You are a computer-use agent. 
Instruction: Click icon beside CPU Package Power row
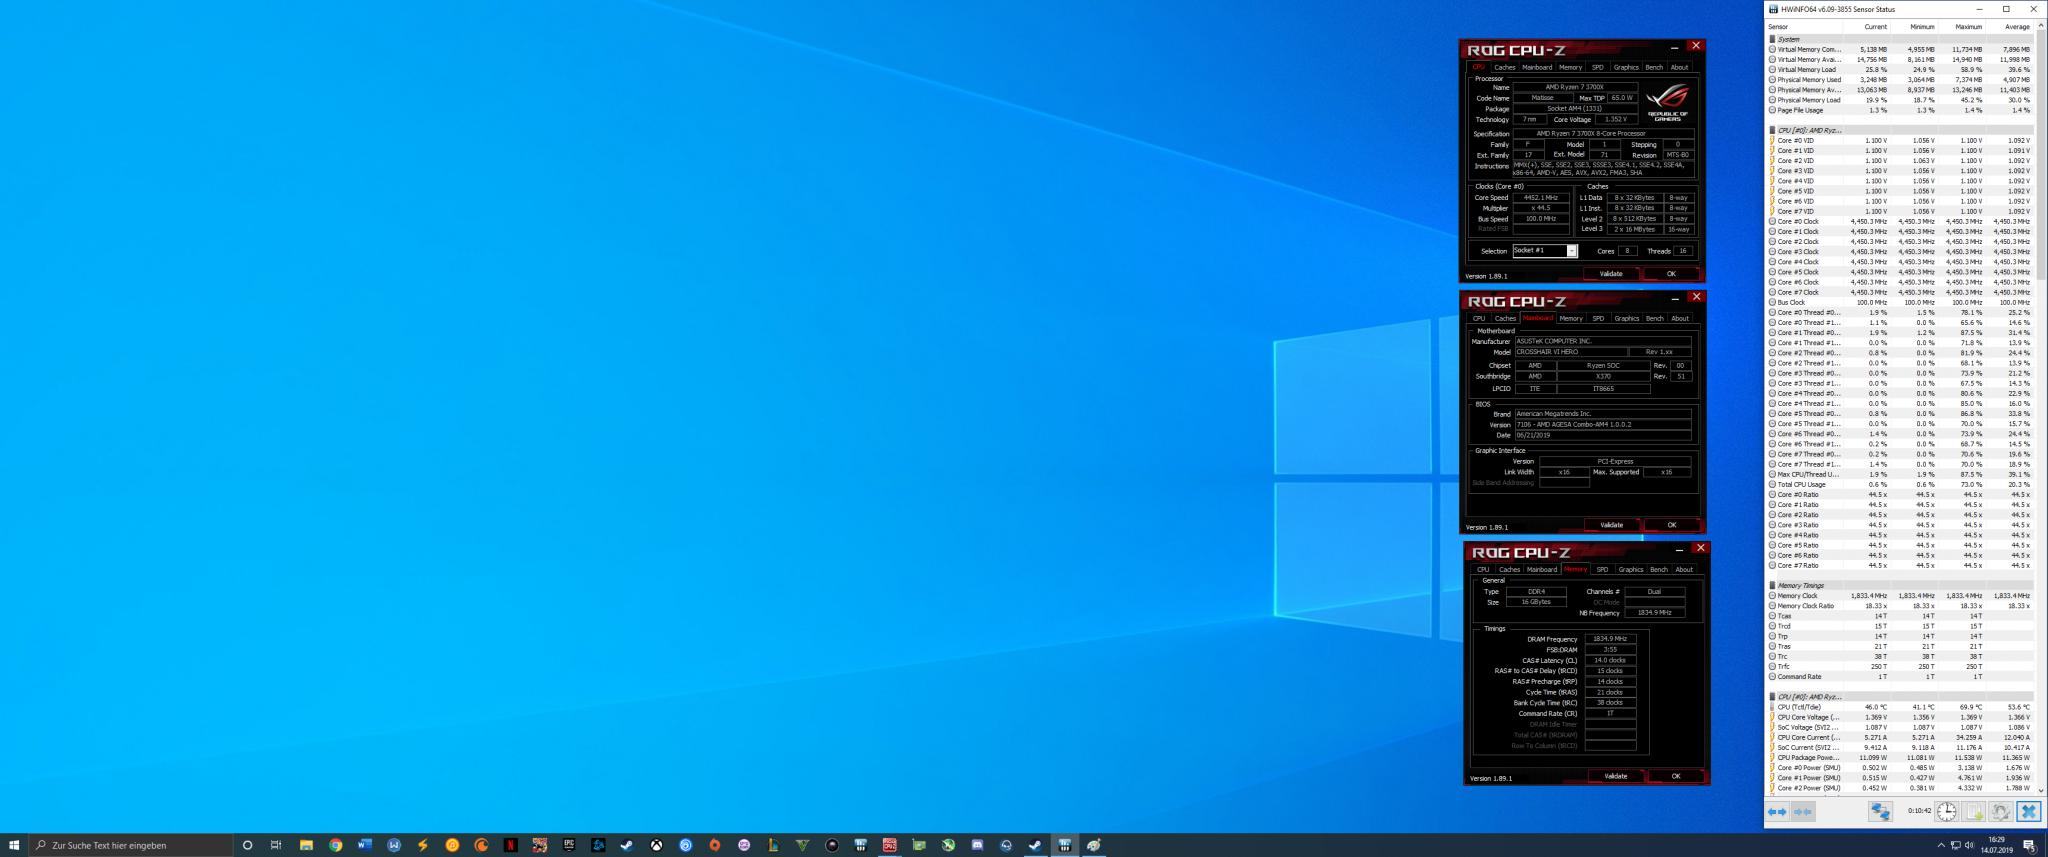click(1772, 758)
